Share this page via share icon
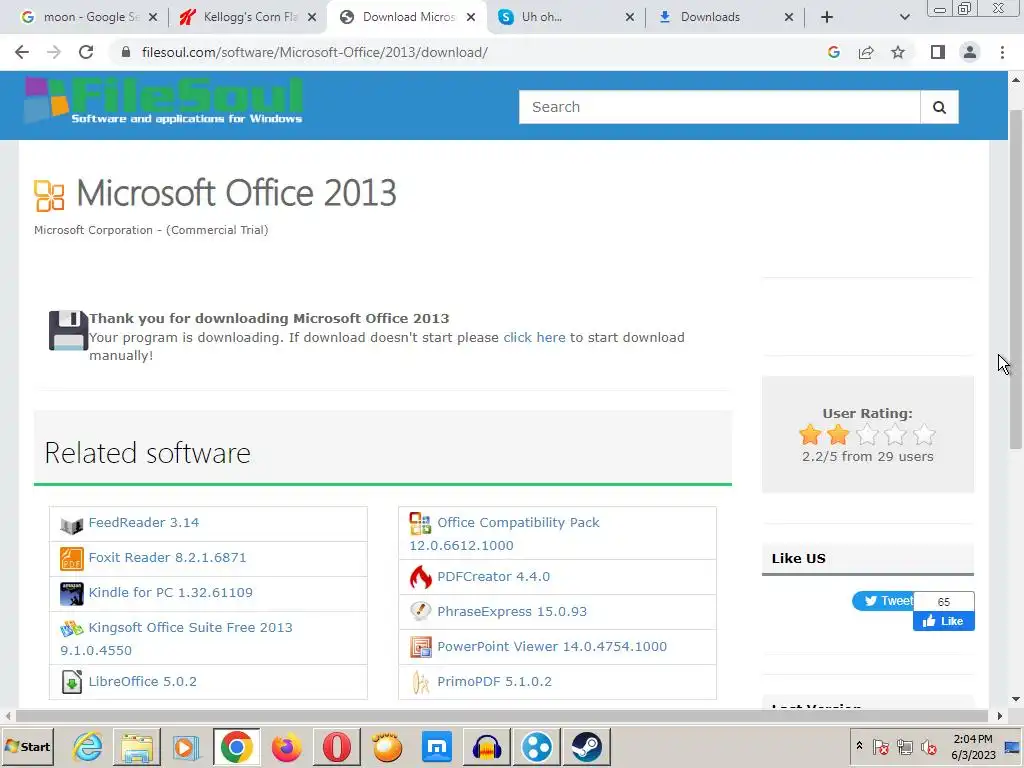 [x=866, y=52]
